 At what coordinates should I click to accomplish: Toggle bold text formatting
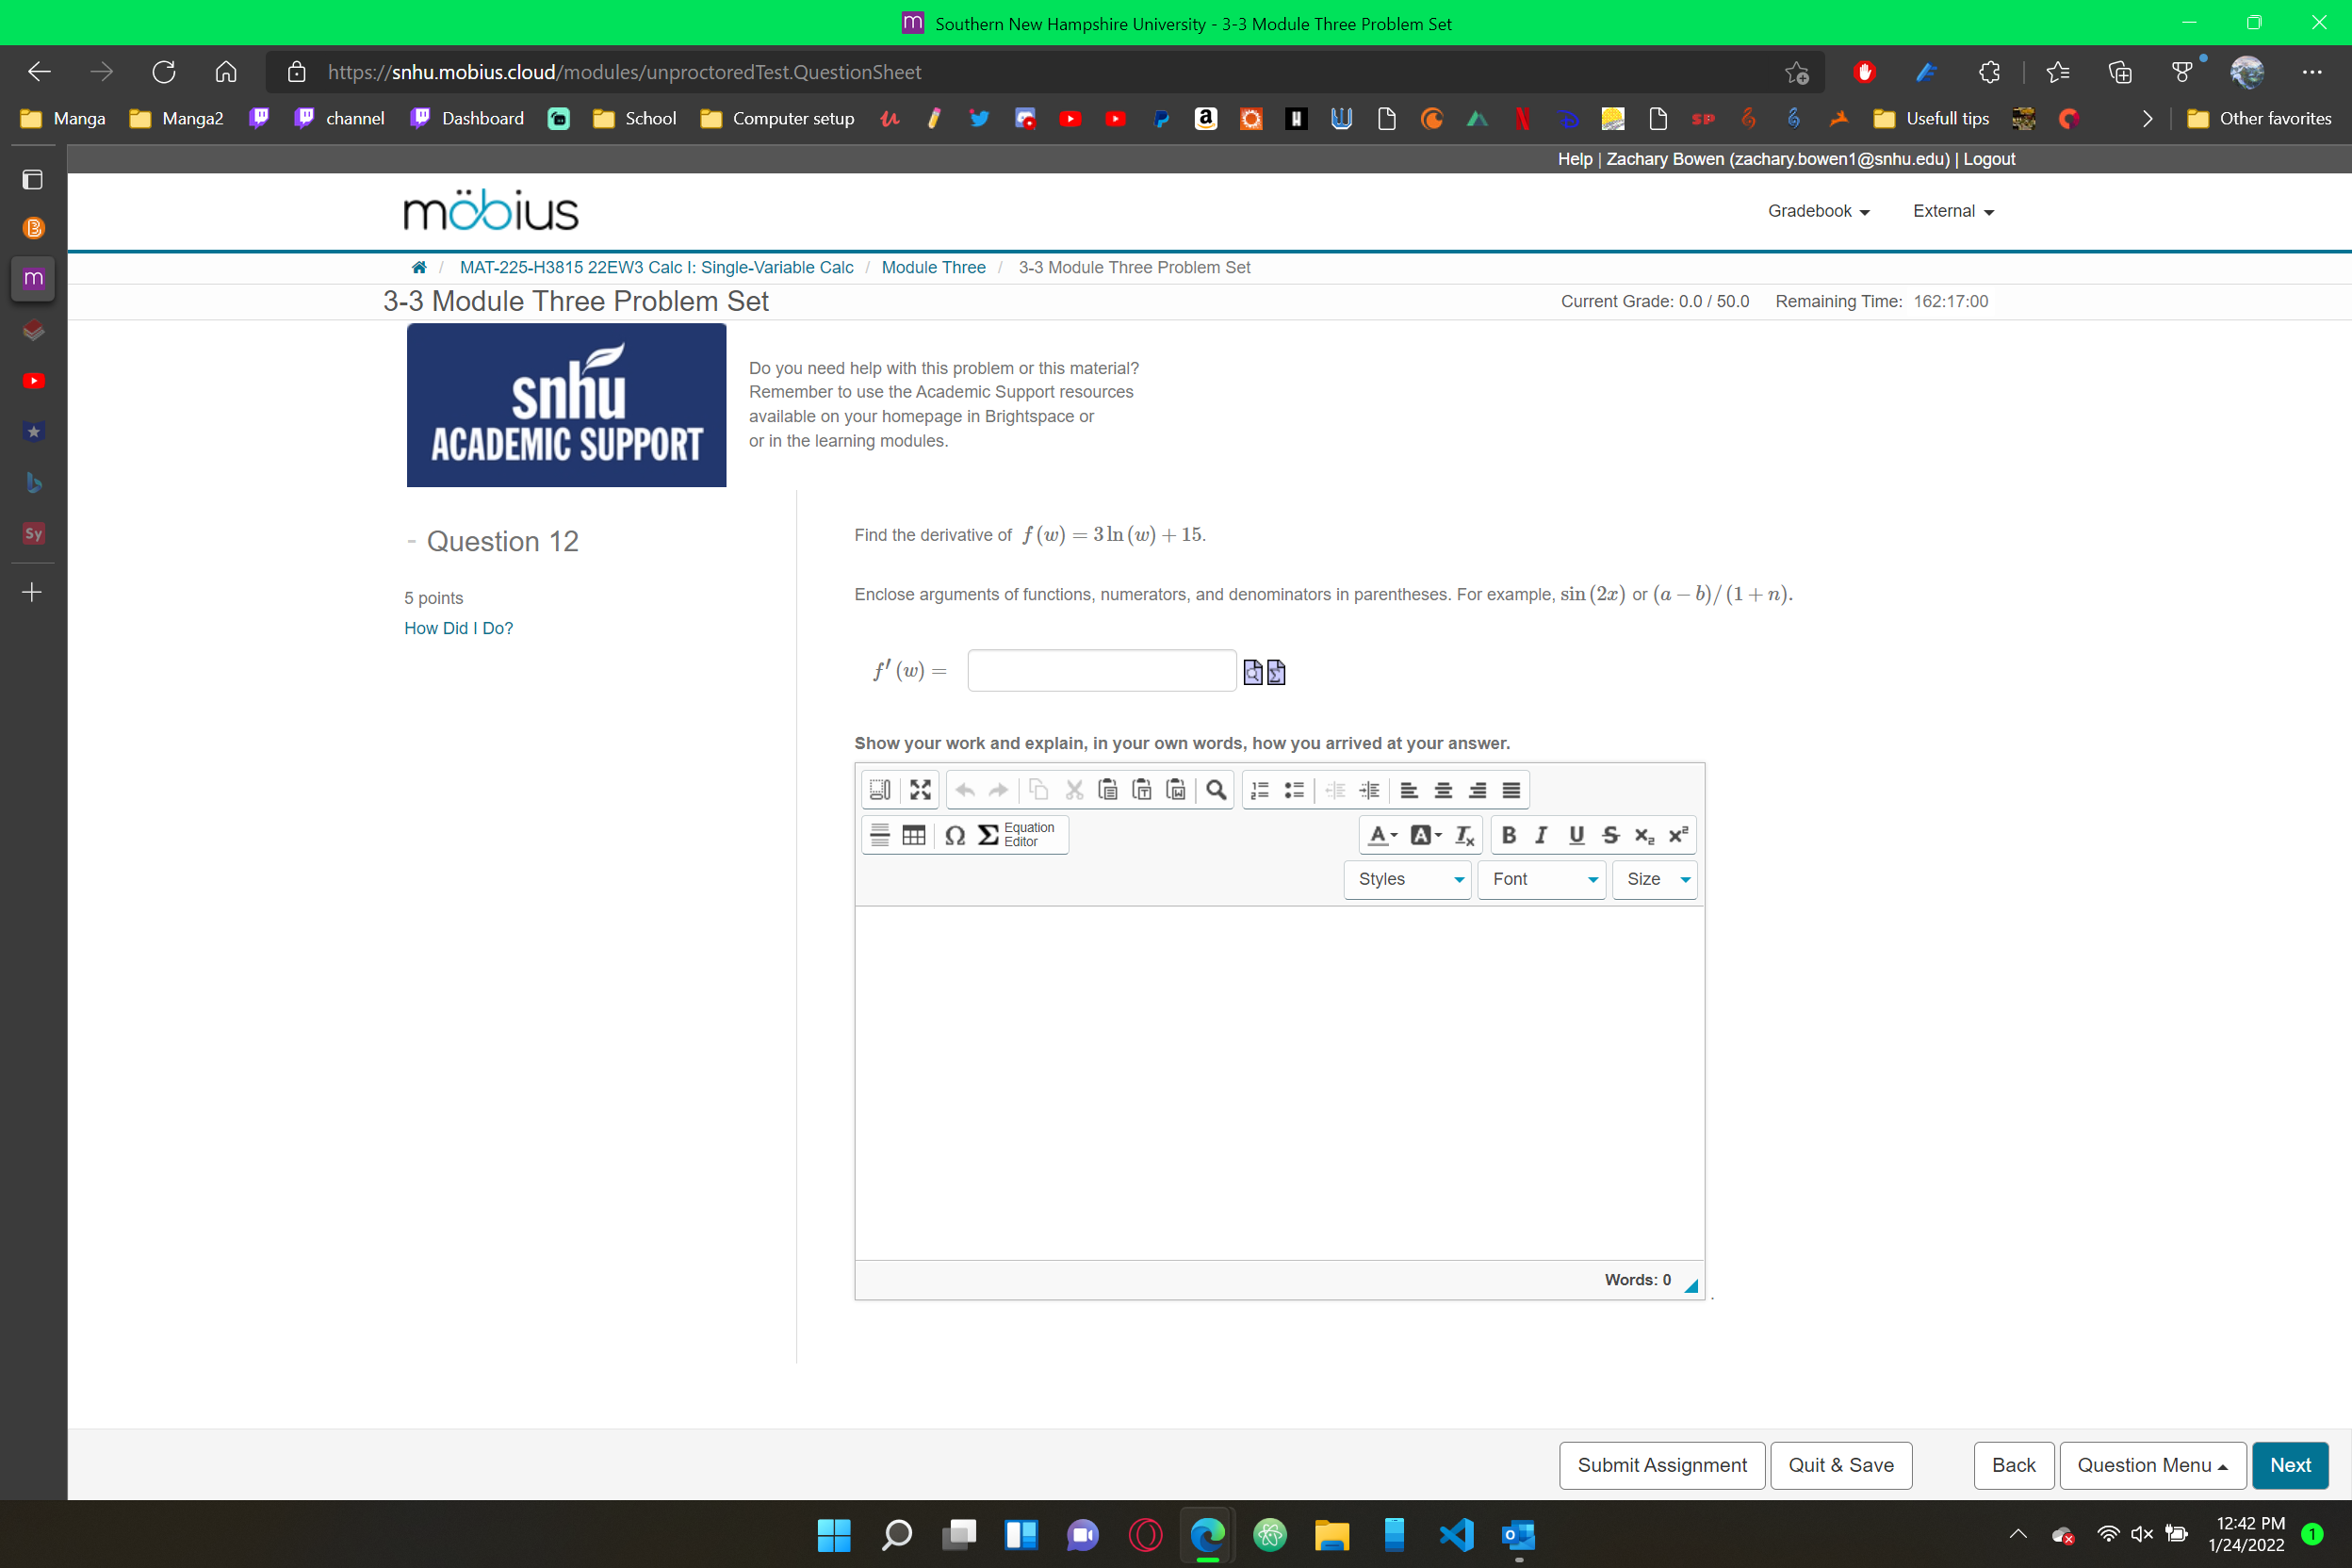coord(1508,834)
